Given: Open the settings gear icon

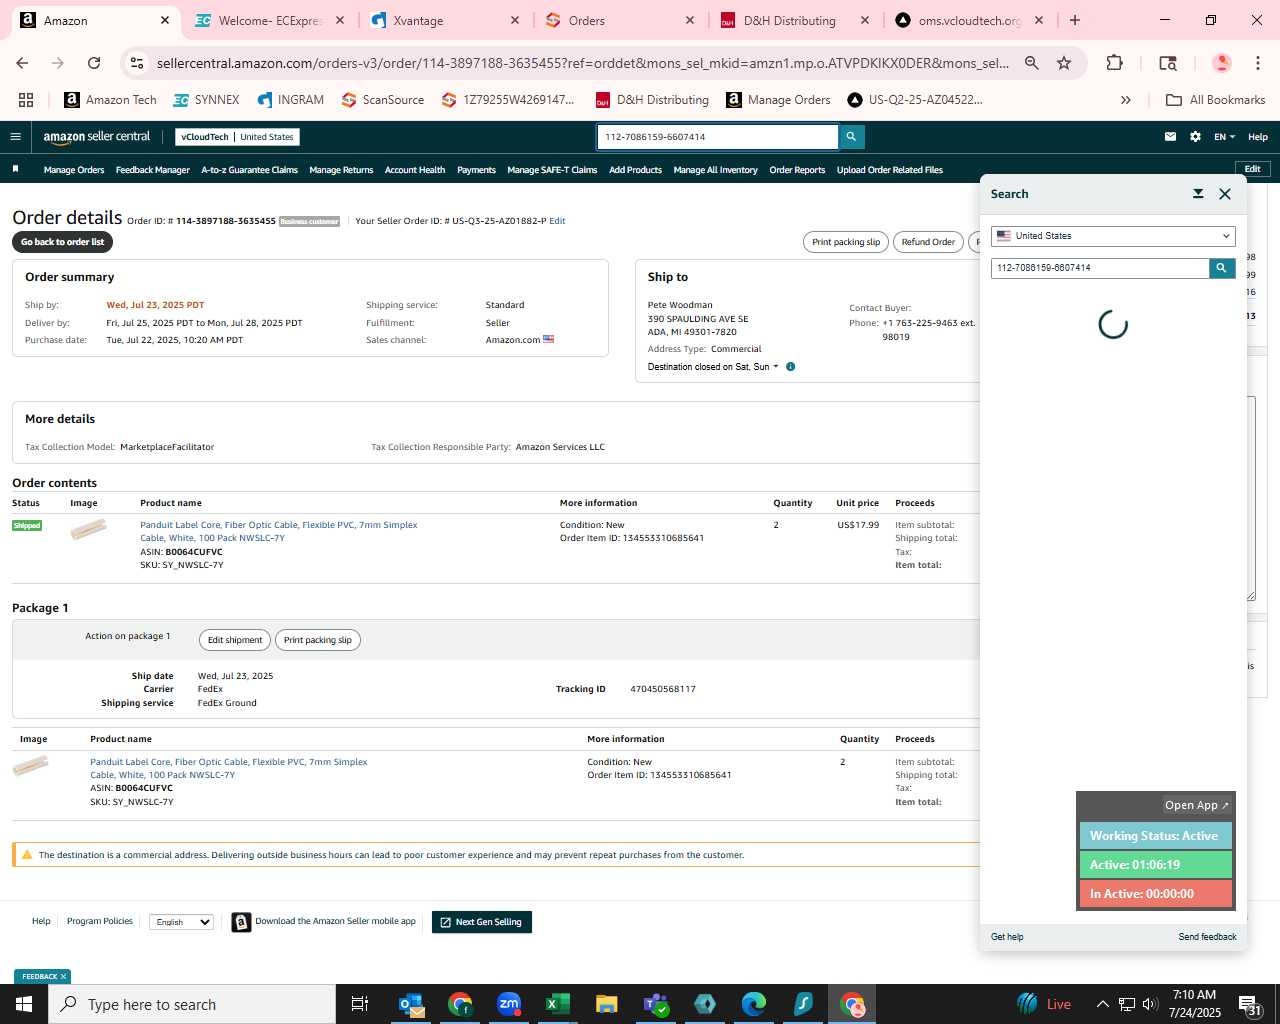Looking at the screenshot, I should tap(1195, 137).
